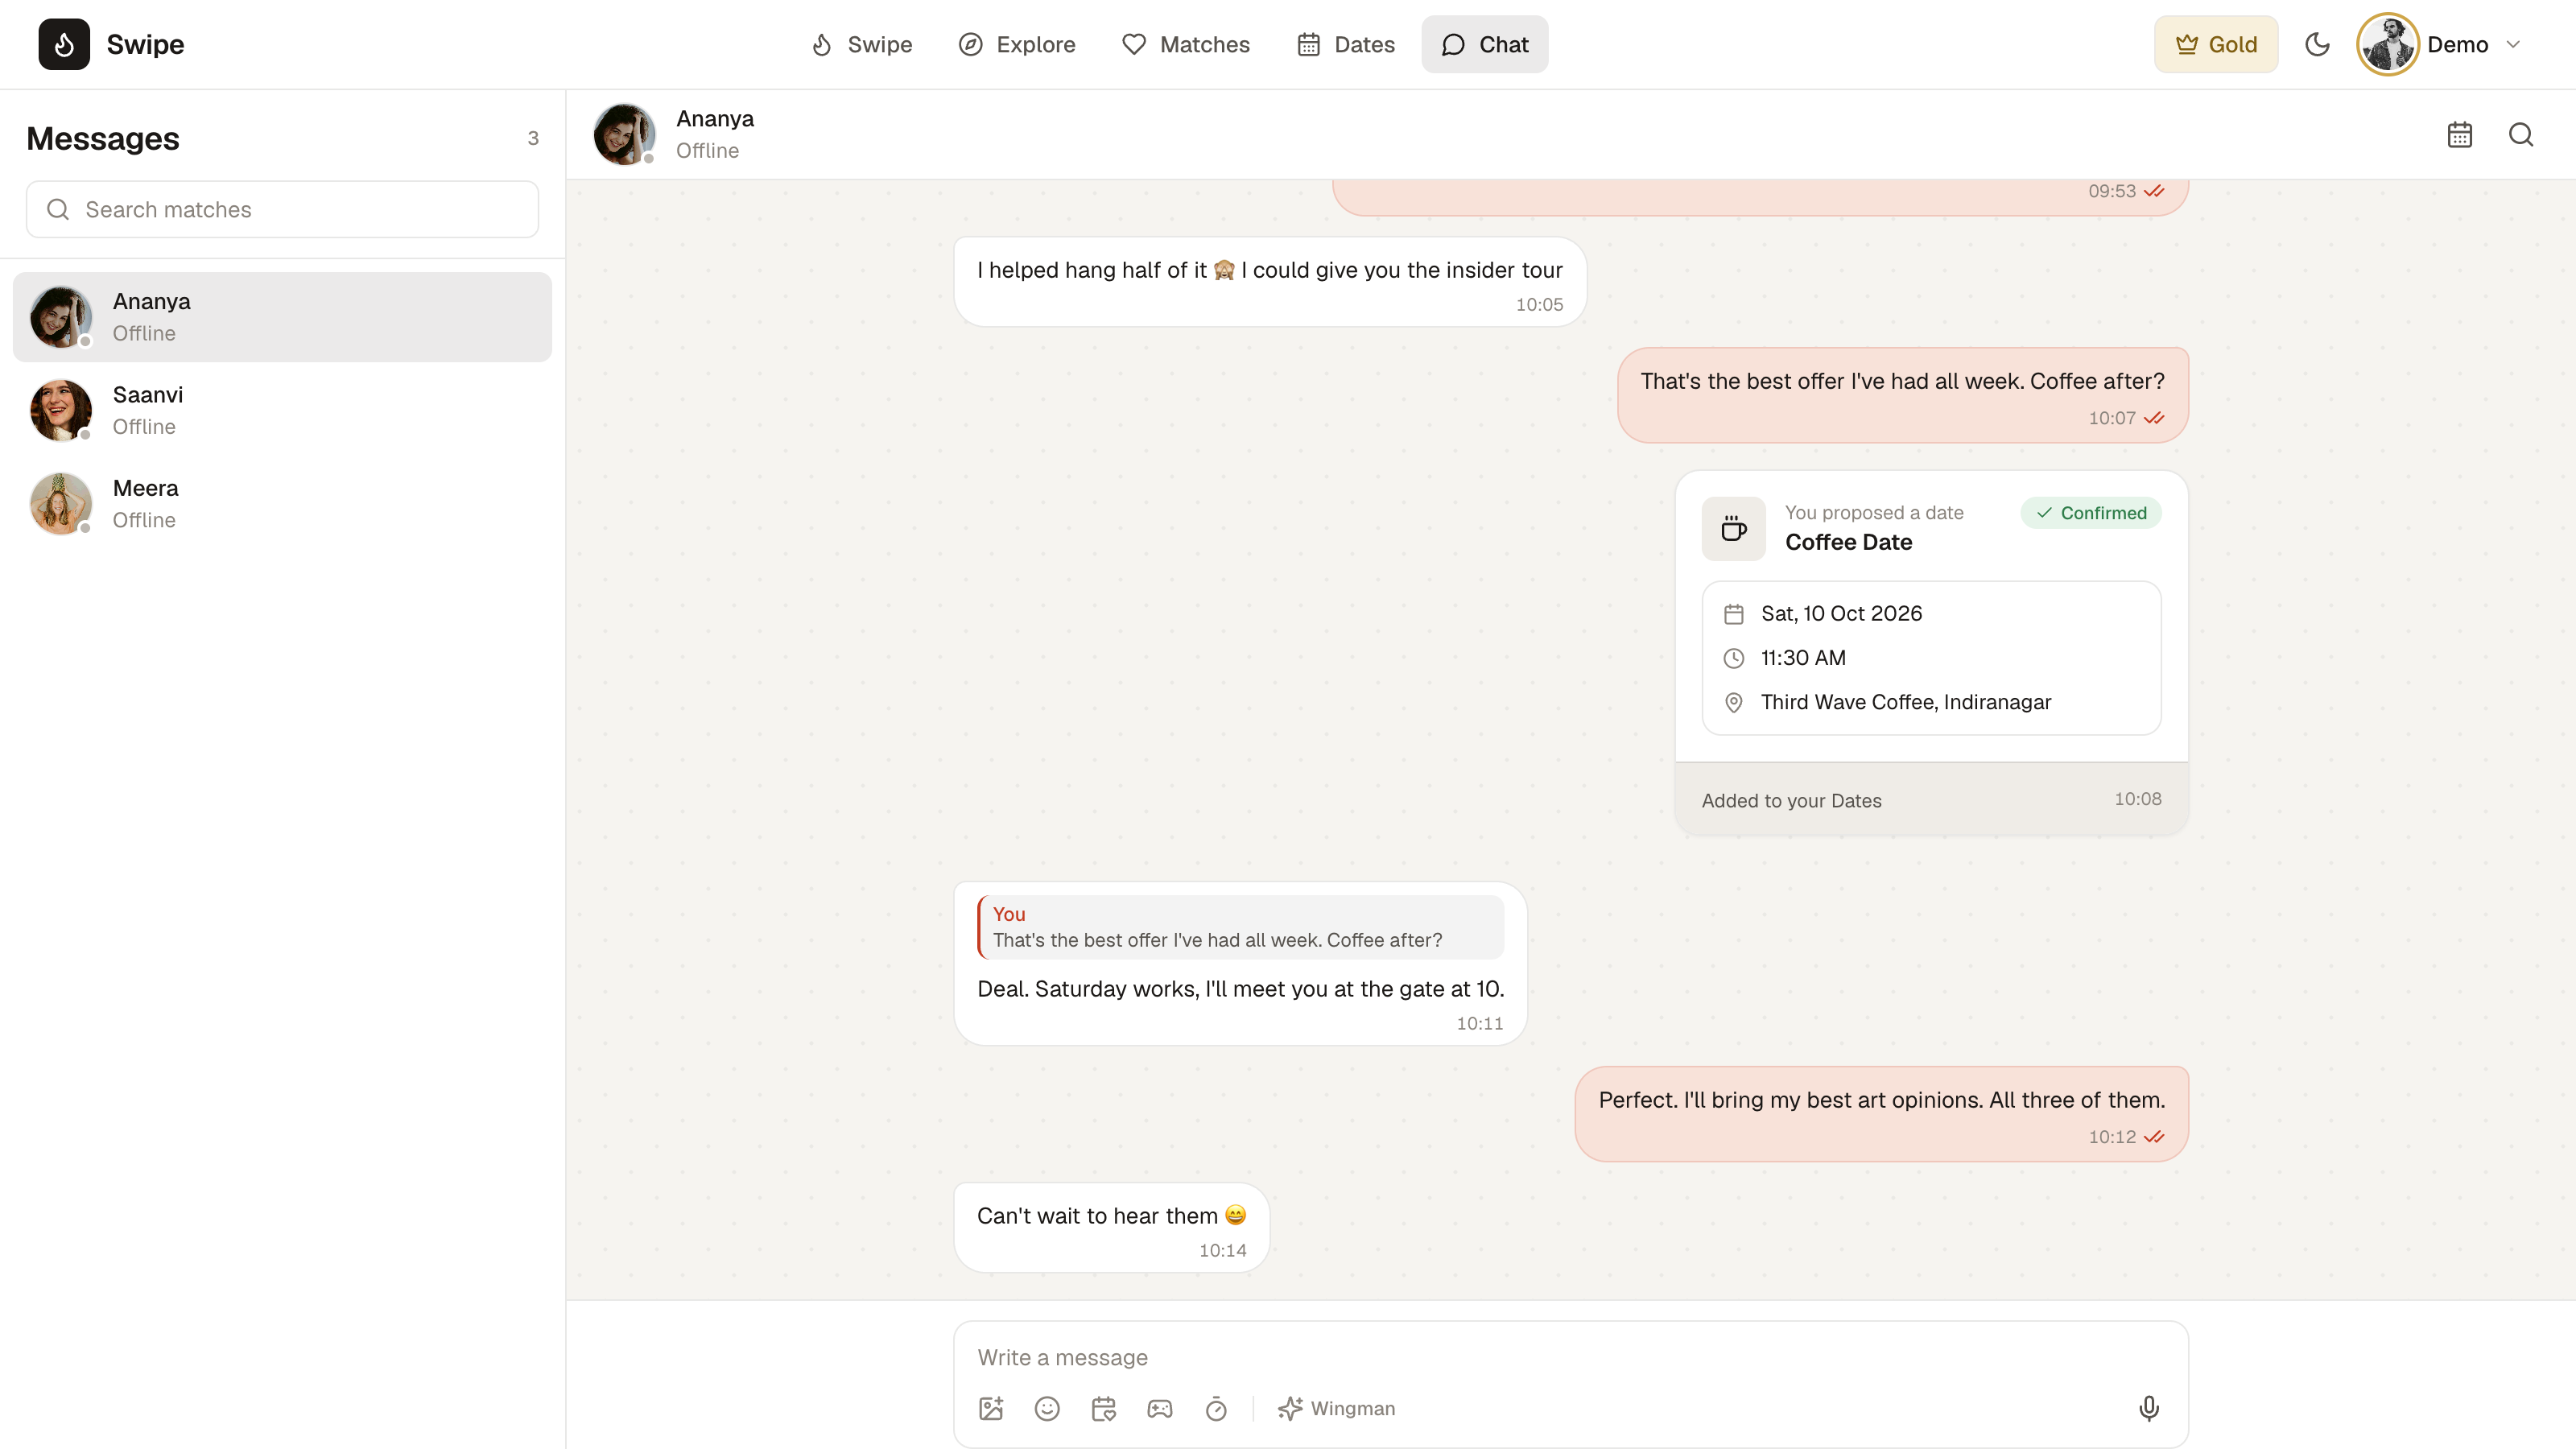This screenshot has height=1449, width=2576.
Task: Click the coffee cup icon on date card
Action: [x=1733, y=528]
